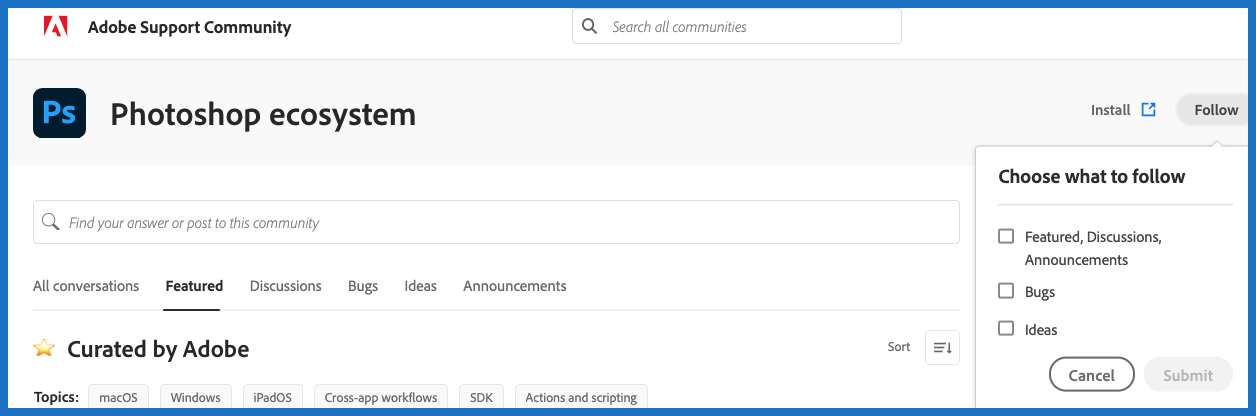Open the Adobe Support Community link
The height and width of the screenshot is (416, 1256).
point(189,27)
